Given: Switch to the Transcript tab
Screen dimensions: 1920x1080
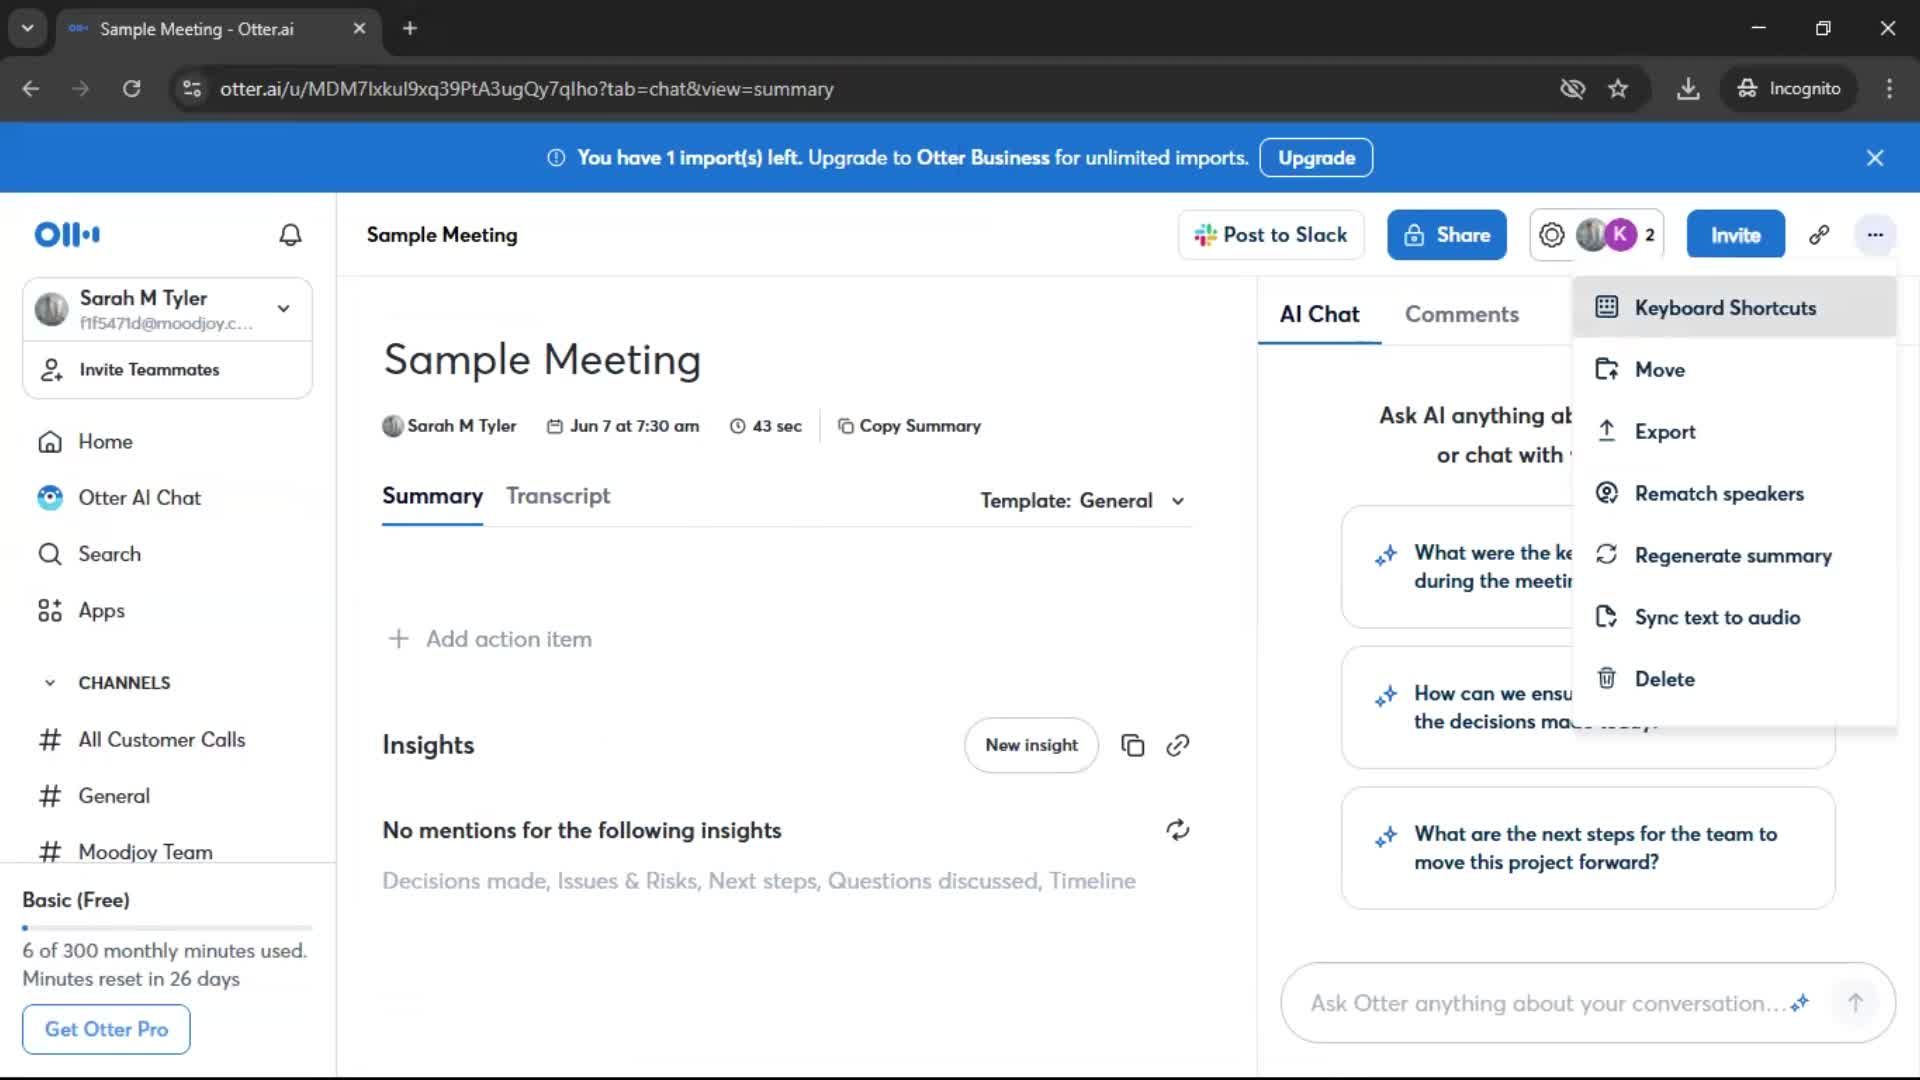Looking at the screenshot, I should click(x=558, y=497).
